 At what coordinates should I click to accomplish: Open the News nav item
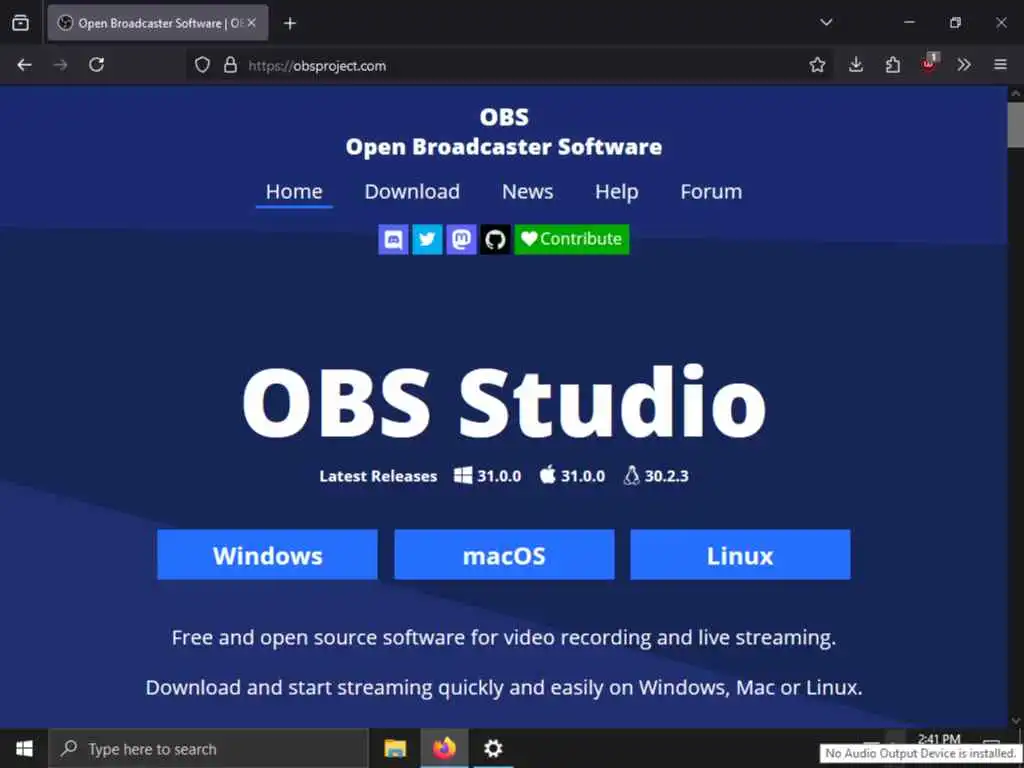point(528,192)
